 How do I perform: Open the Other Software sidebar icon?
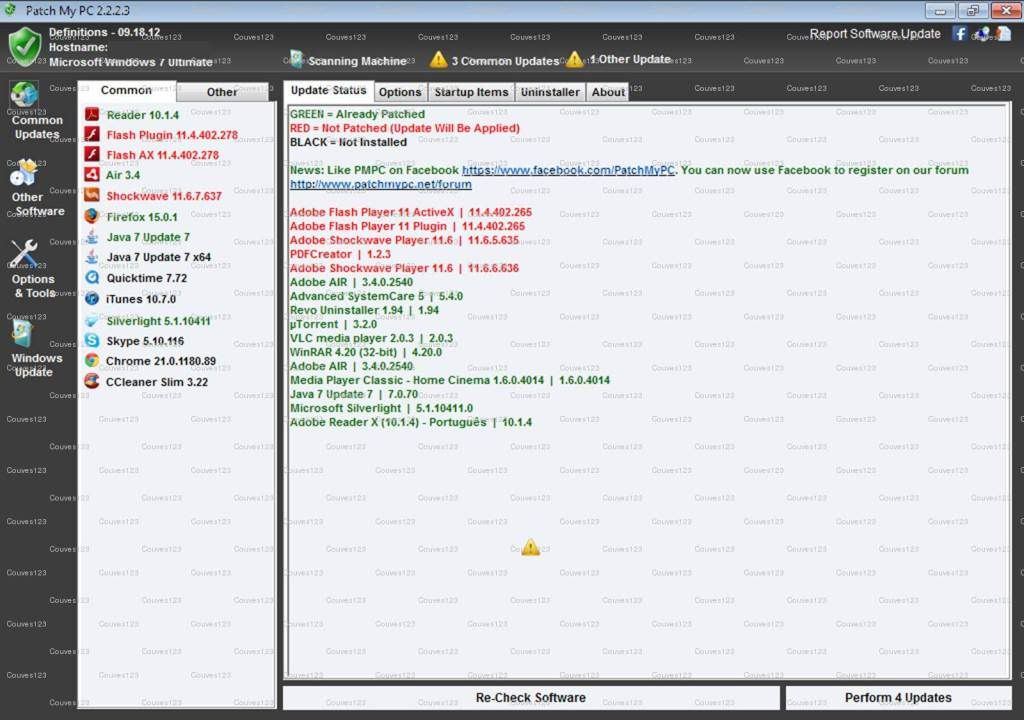pos(24,173)
